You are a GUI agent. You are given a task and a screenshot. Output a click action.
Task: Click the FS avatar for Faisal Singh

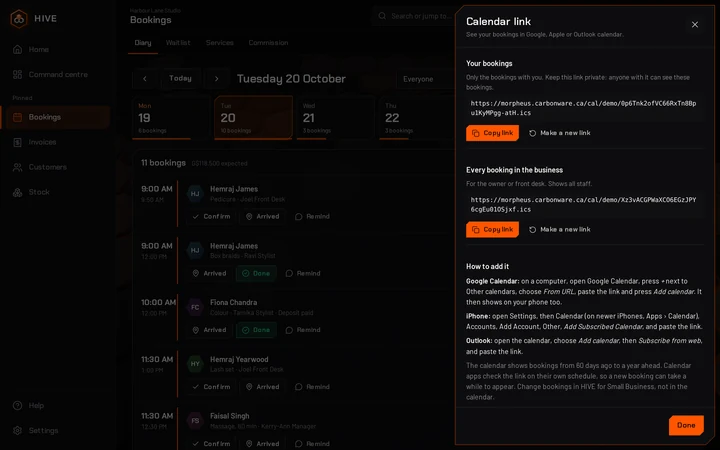[195, 421]
